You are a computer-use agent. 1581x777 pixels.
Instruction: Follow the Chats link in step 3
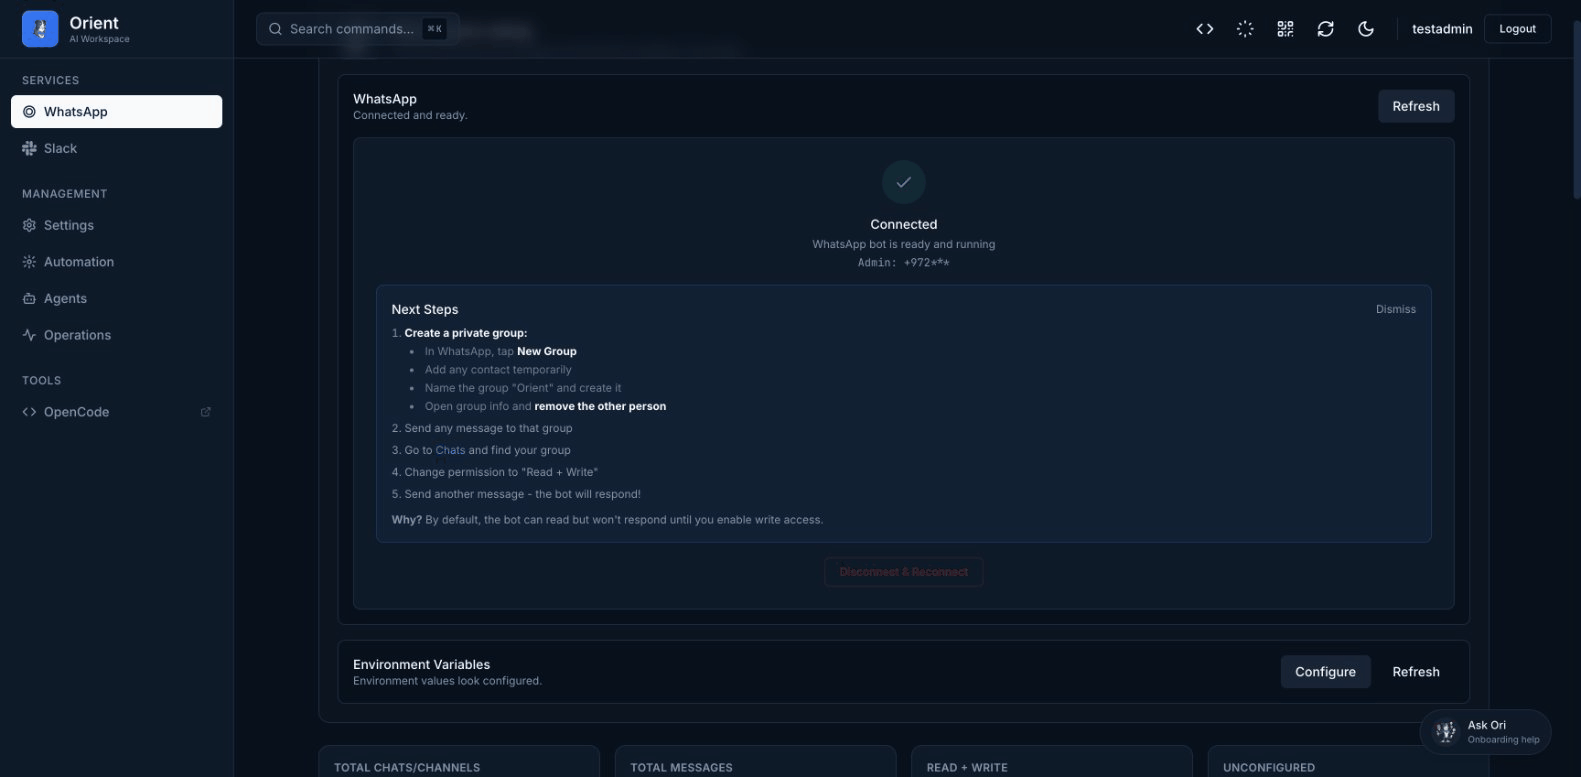pos(450,450)
